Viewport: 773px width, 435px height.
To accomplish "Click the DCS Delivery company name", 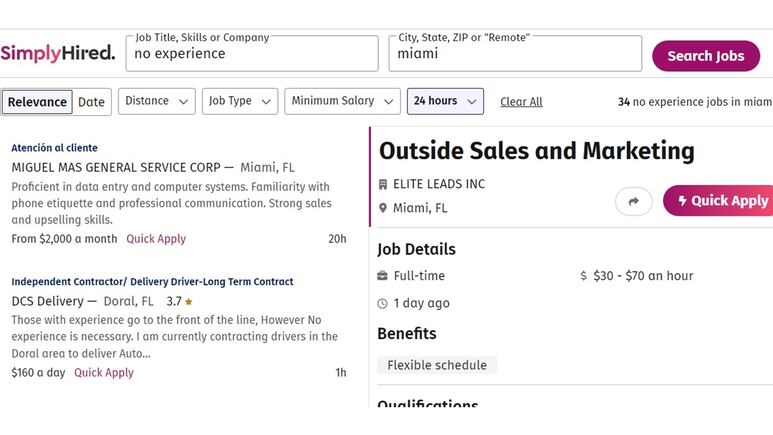I will (47, 301).
